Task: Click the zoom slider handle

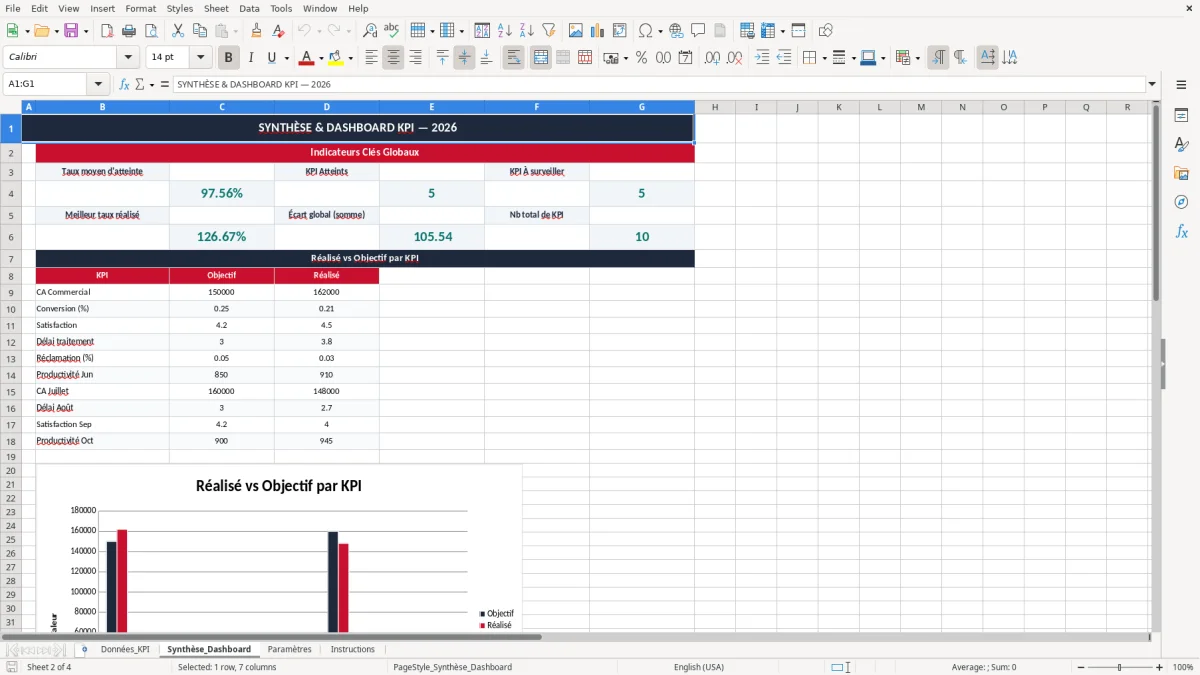Action: [x=1120, y=667]
